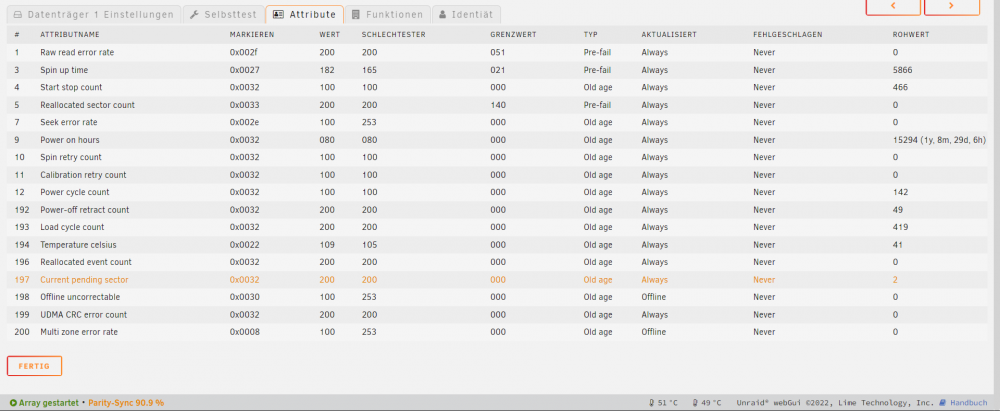The width and height of the screenshot is (1000, 411).
Task: Click the wrench icon on Selbsttest tab
Action: 195,14
